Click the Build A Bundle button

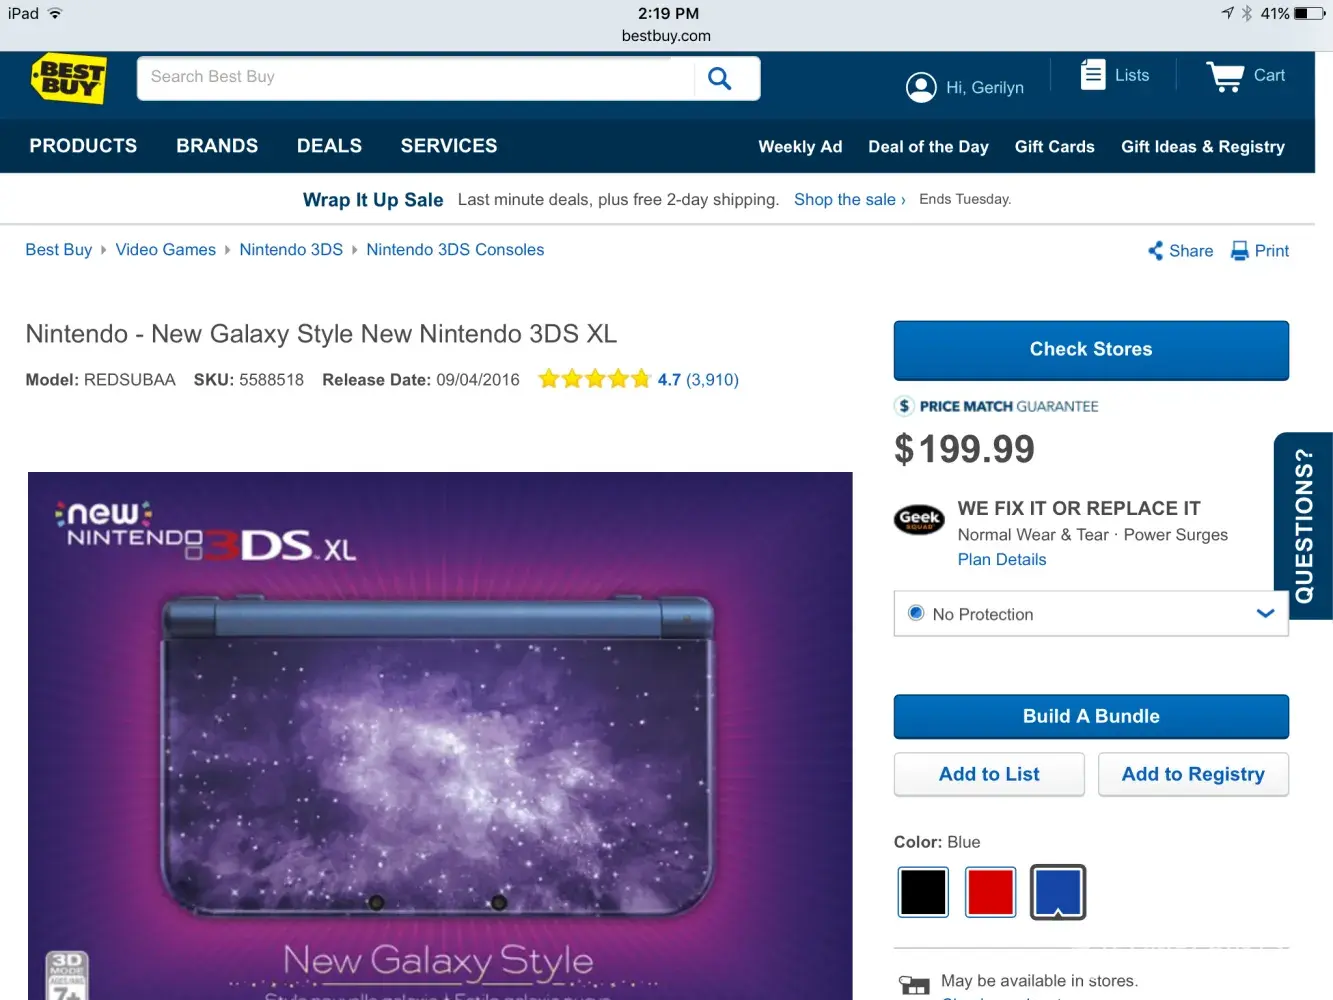pos(1091,717)
